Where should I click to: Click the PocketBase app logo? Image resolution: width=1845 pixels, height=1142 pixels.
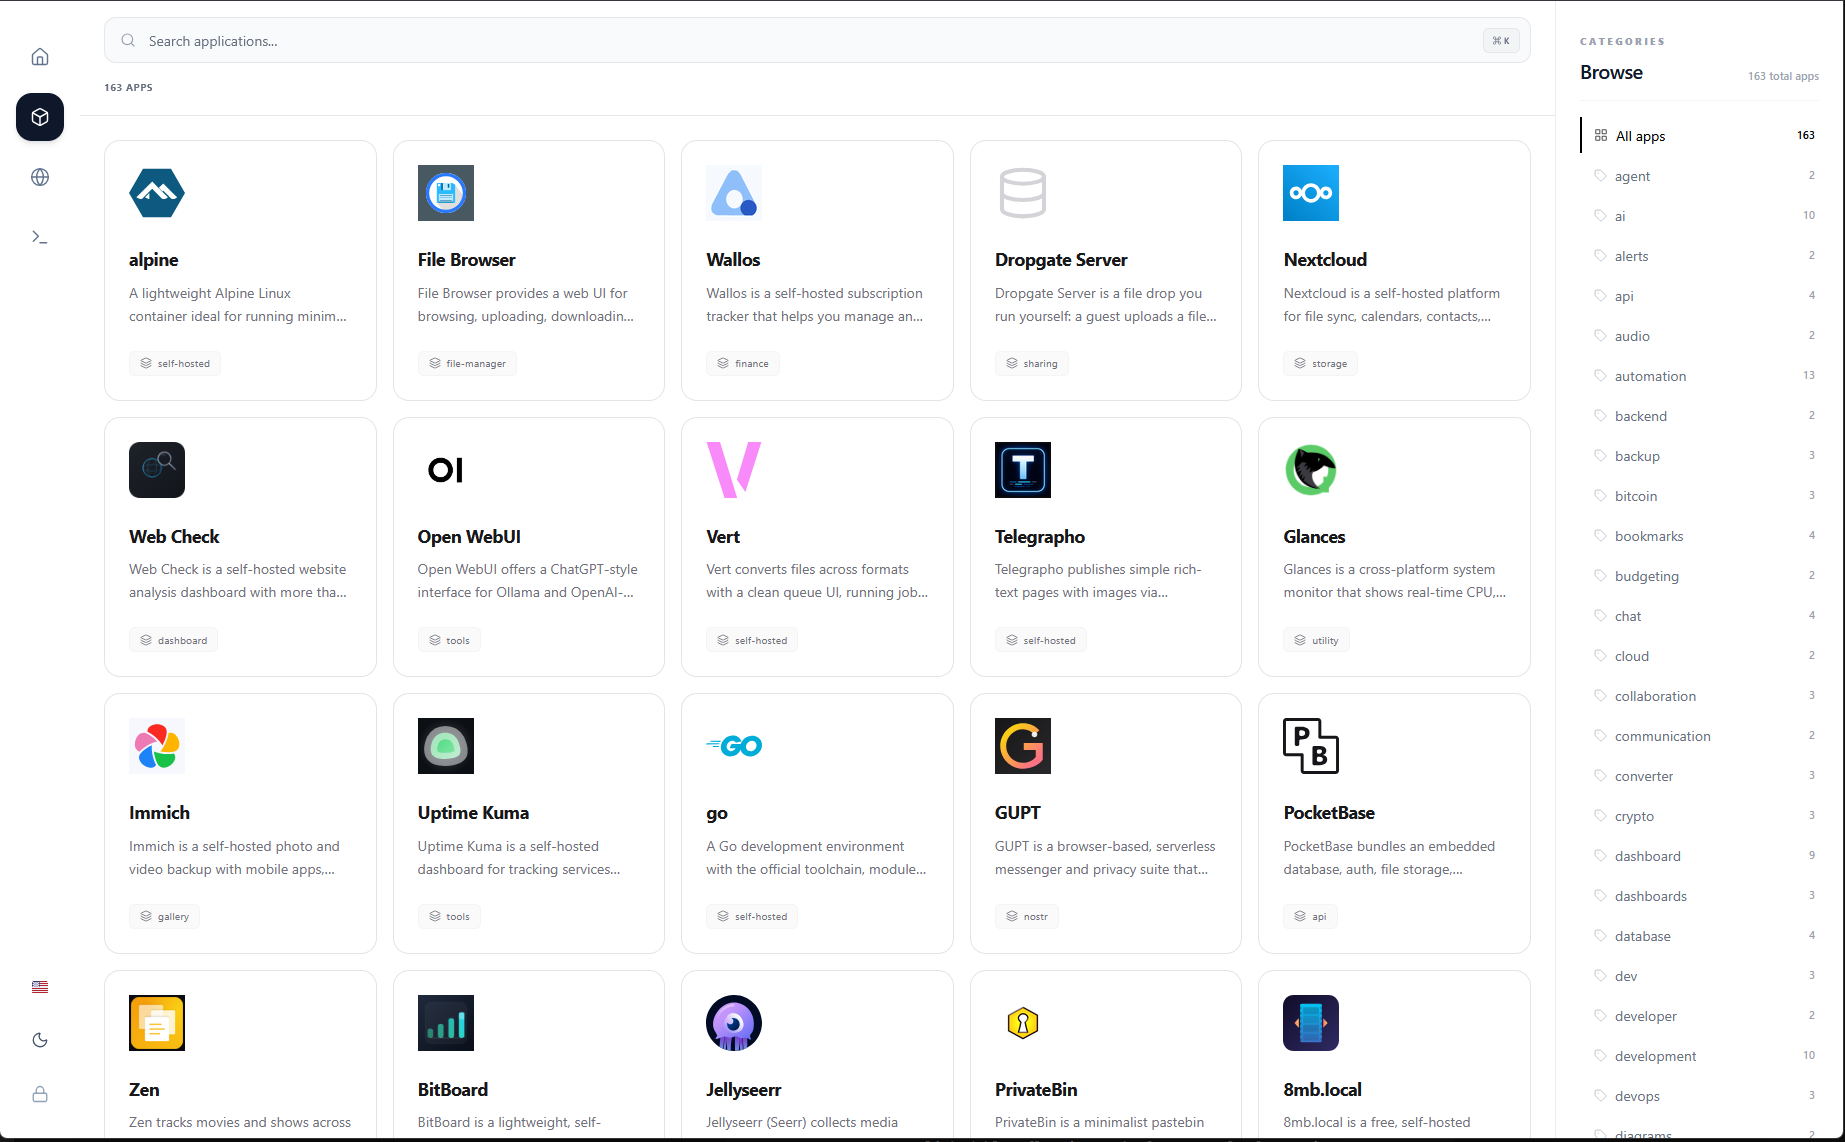(x=1311, y=746)
